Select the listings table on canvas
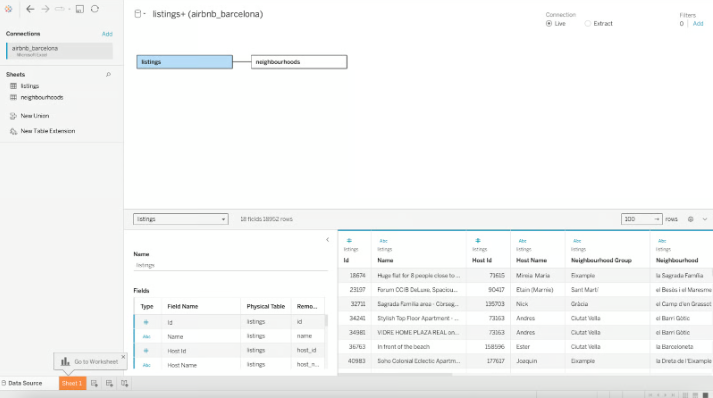This screenshot has height=398, width=713. pos(185,62)
